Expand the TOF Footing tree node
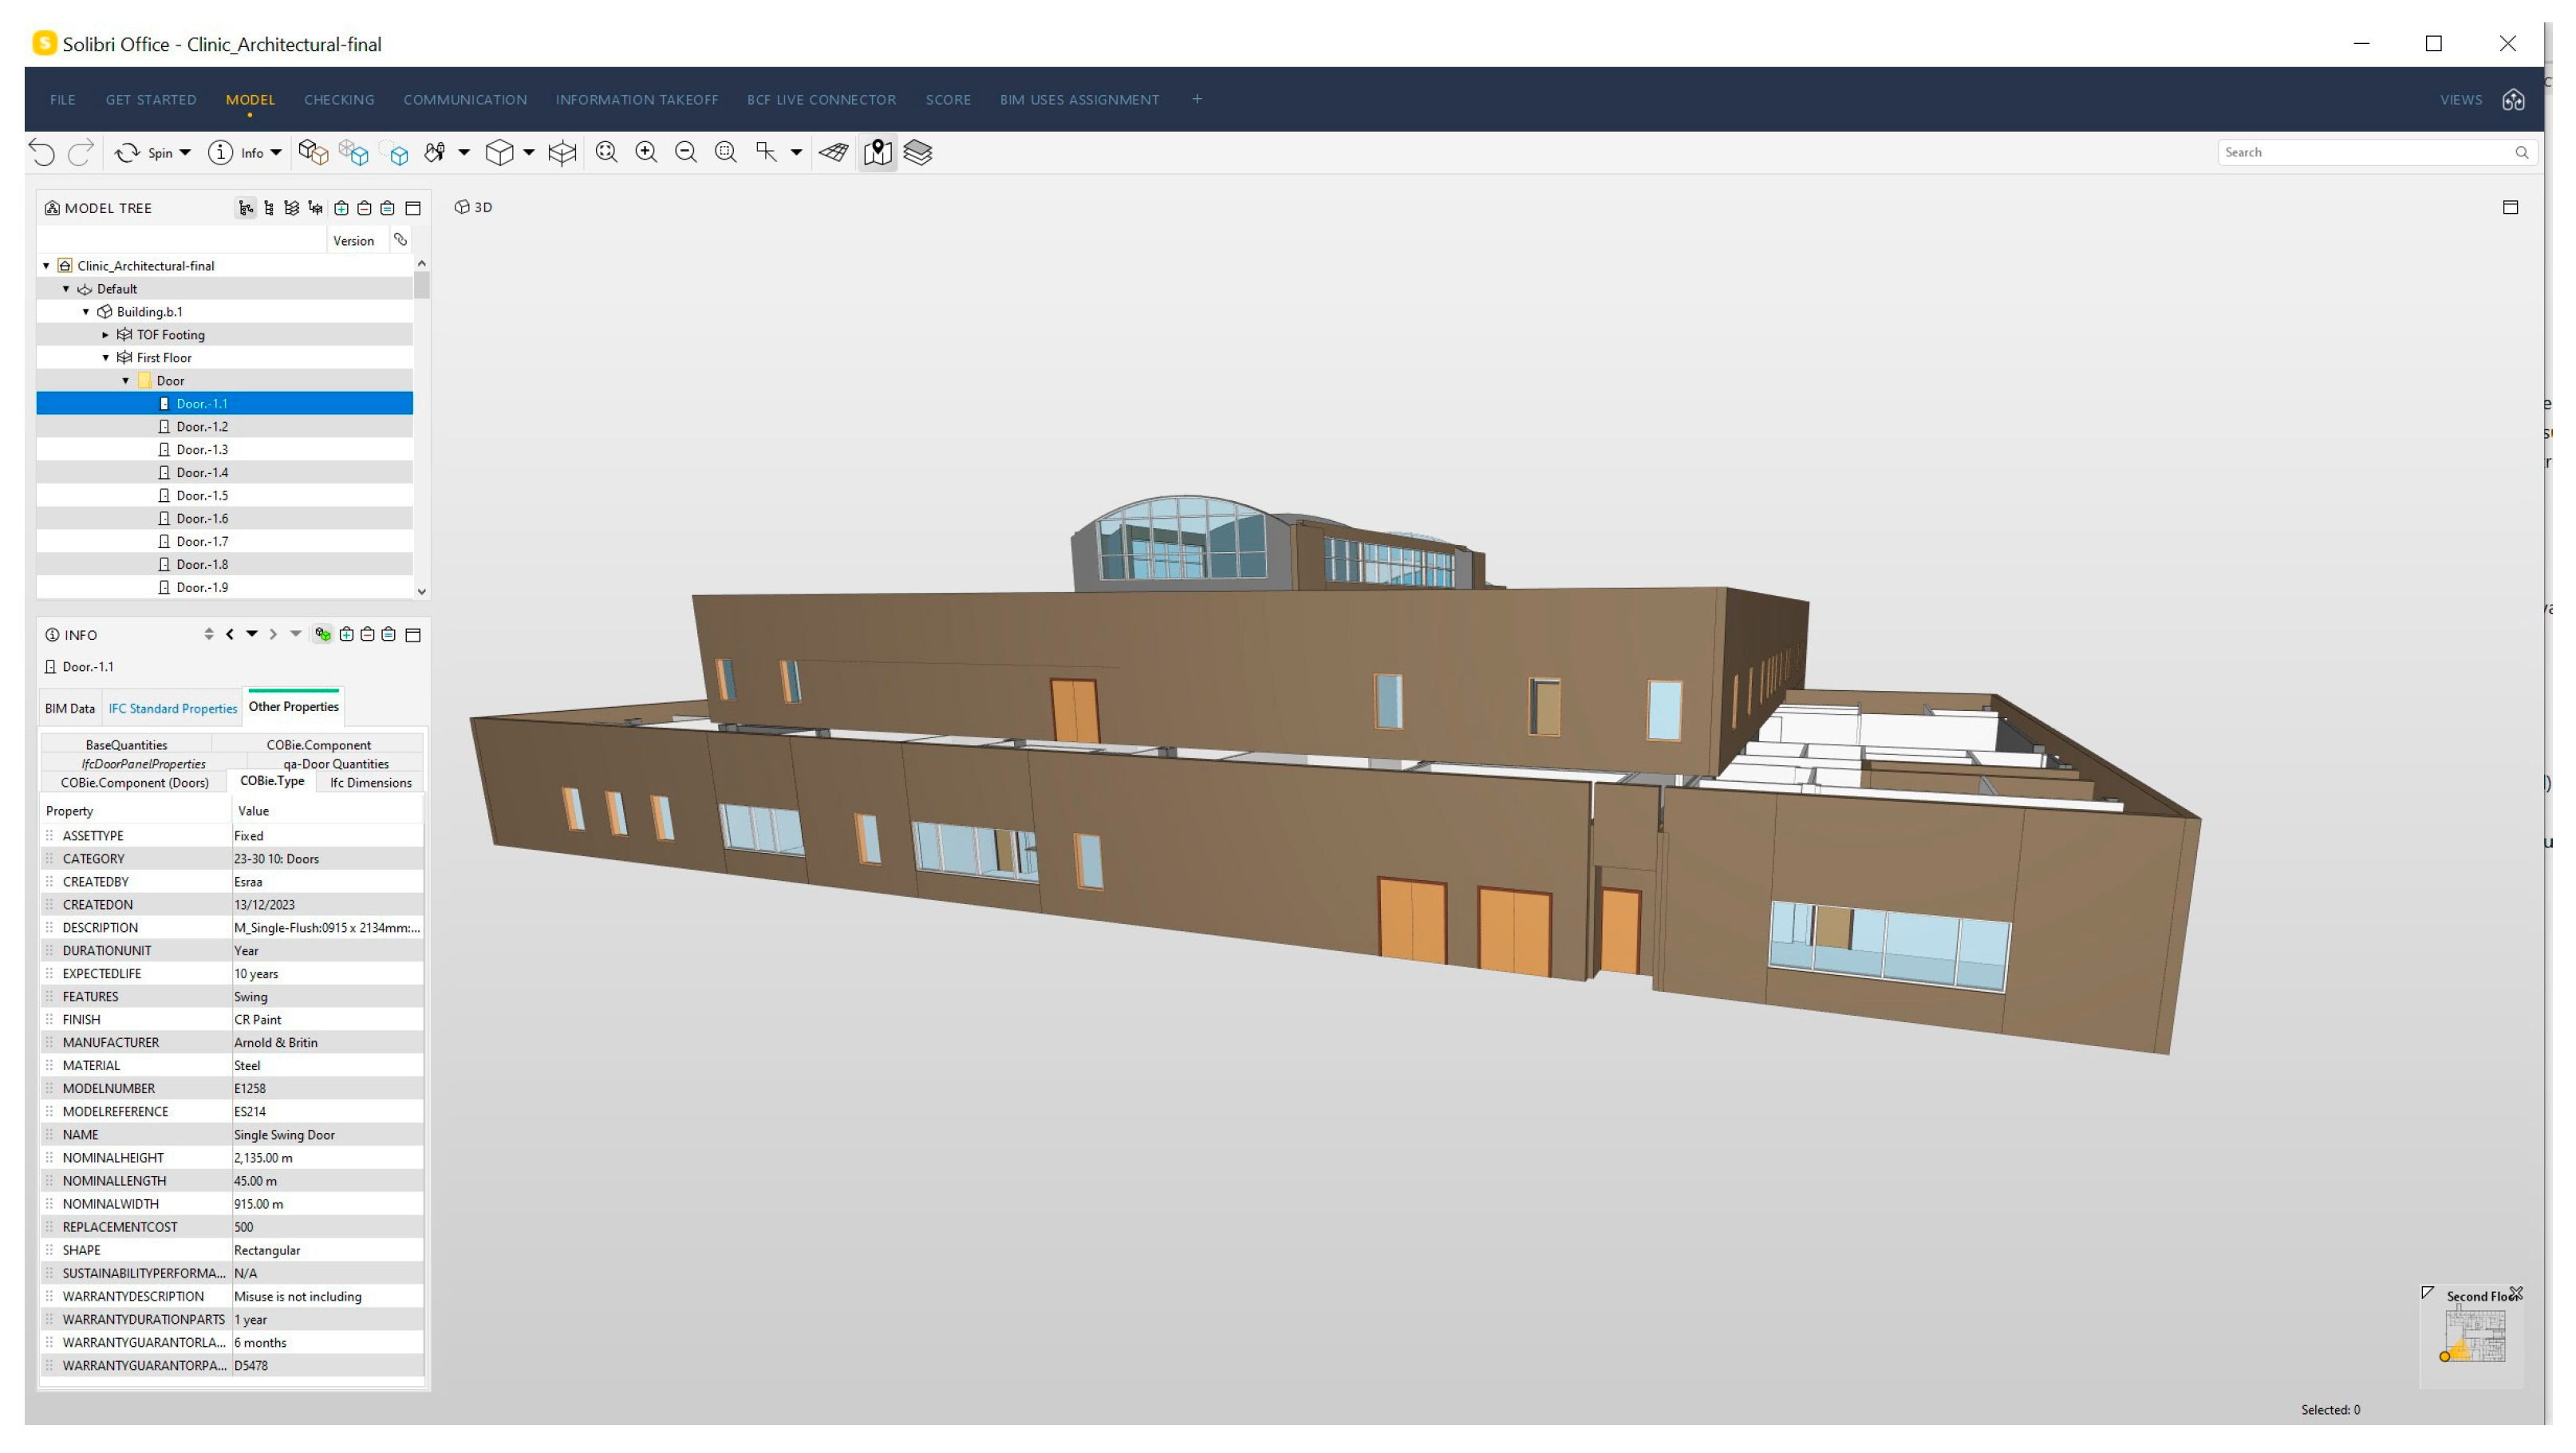Viewport: 2576px width, 1453px height. click(106, 336)
